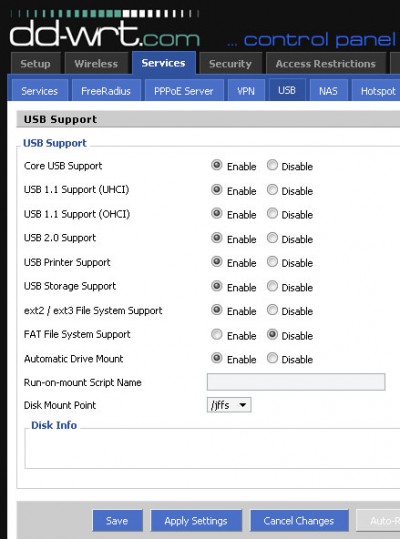Switch to the Setup main tab

[x=35, y=64]
